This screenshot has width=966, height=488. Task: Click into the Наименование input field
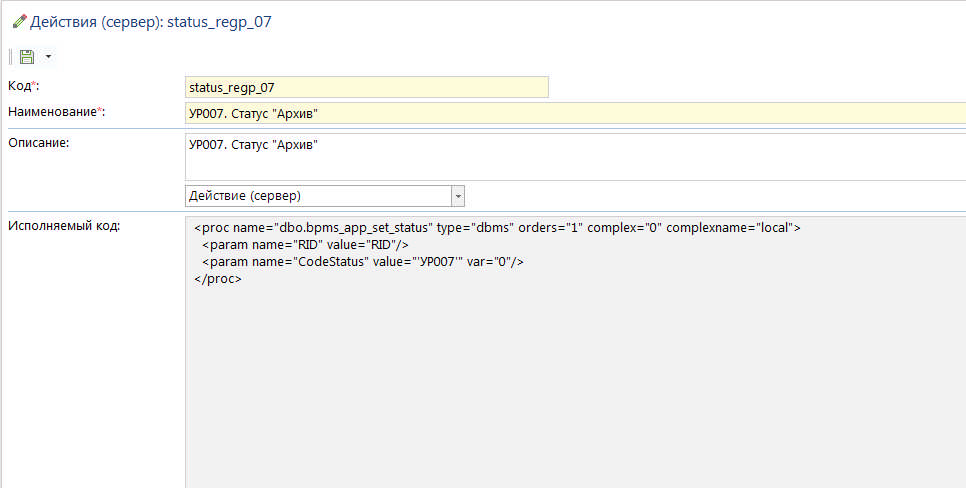[x=575, y=113]
